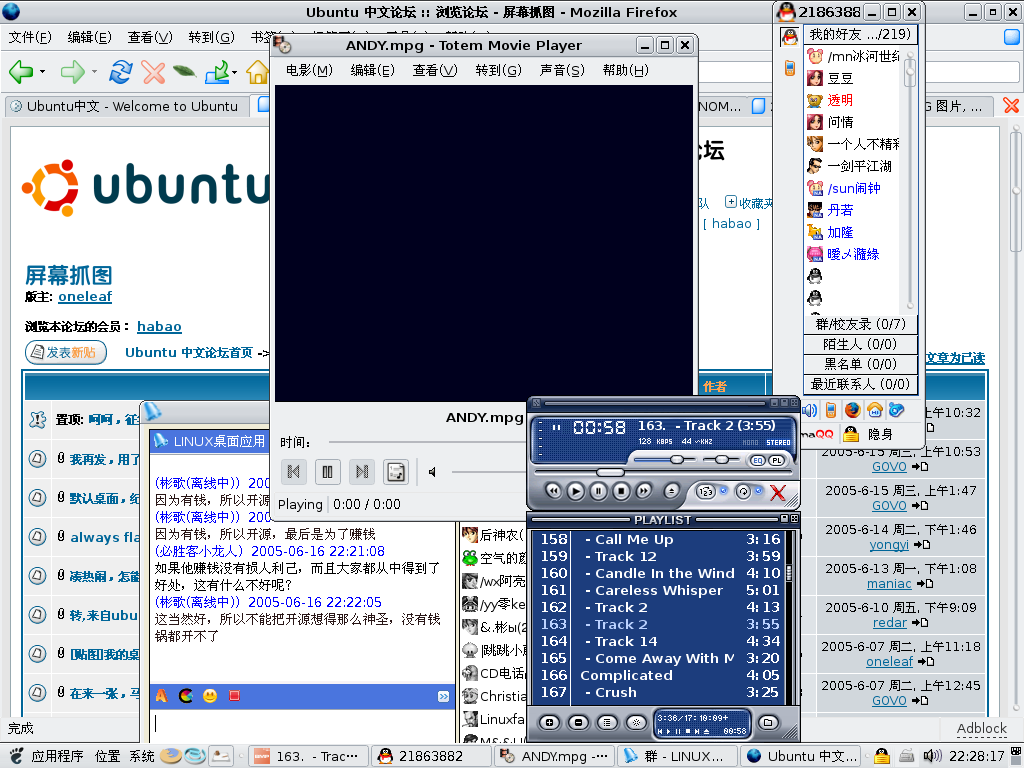Select Candle In the Wind track
1024x768 pixels.
click(660, 573)
